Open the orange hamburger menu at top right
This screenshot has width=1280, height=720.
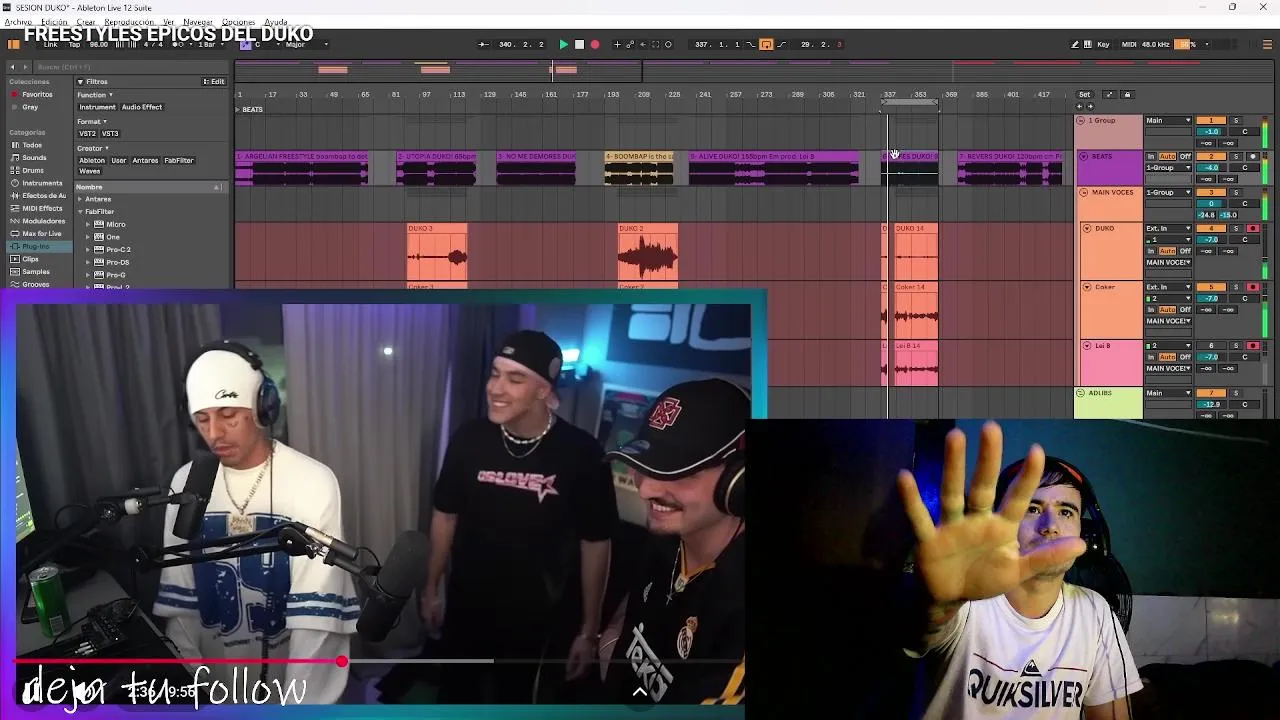(x=1268, y=44)
